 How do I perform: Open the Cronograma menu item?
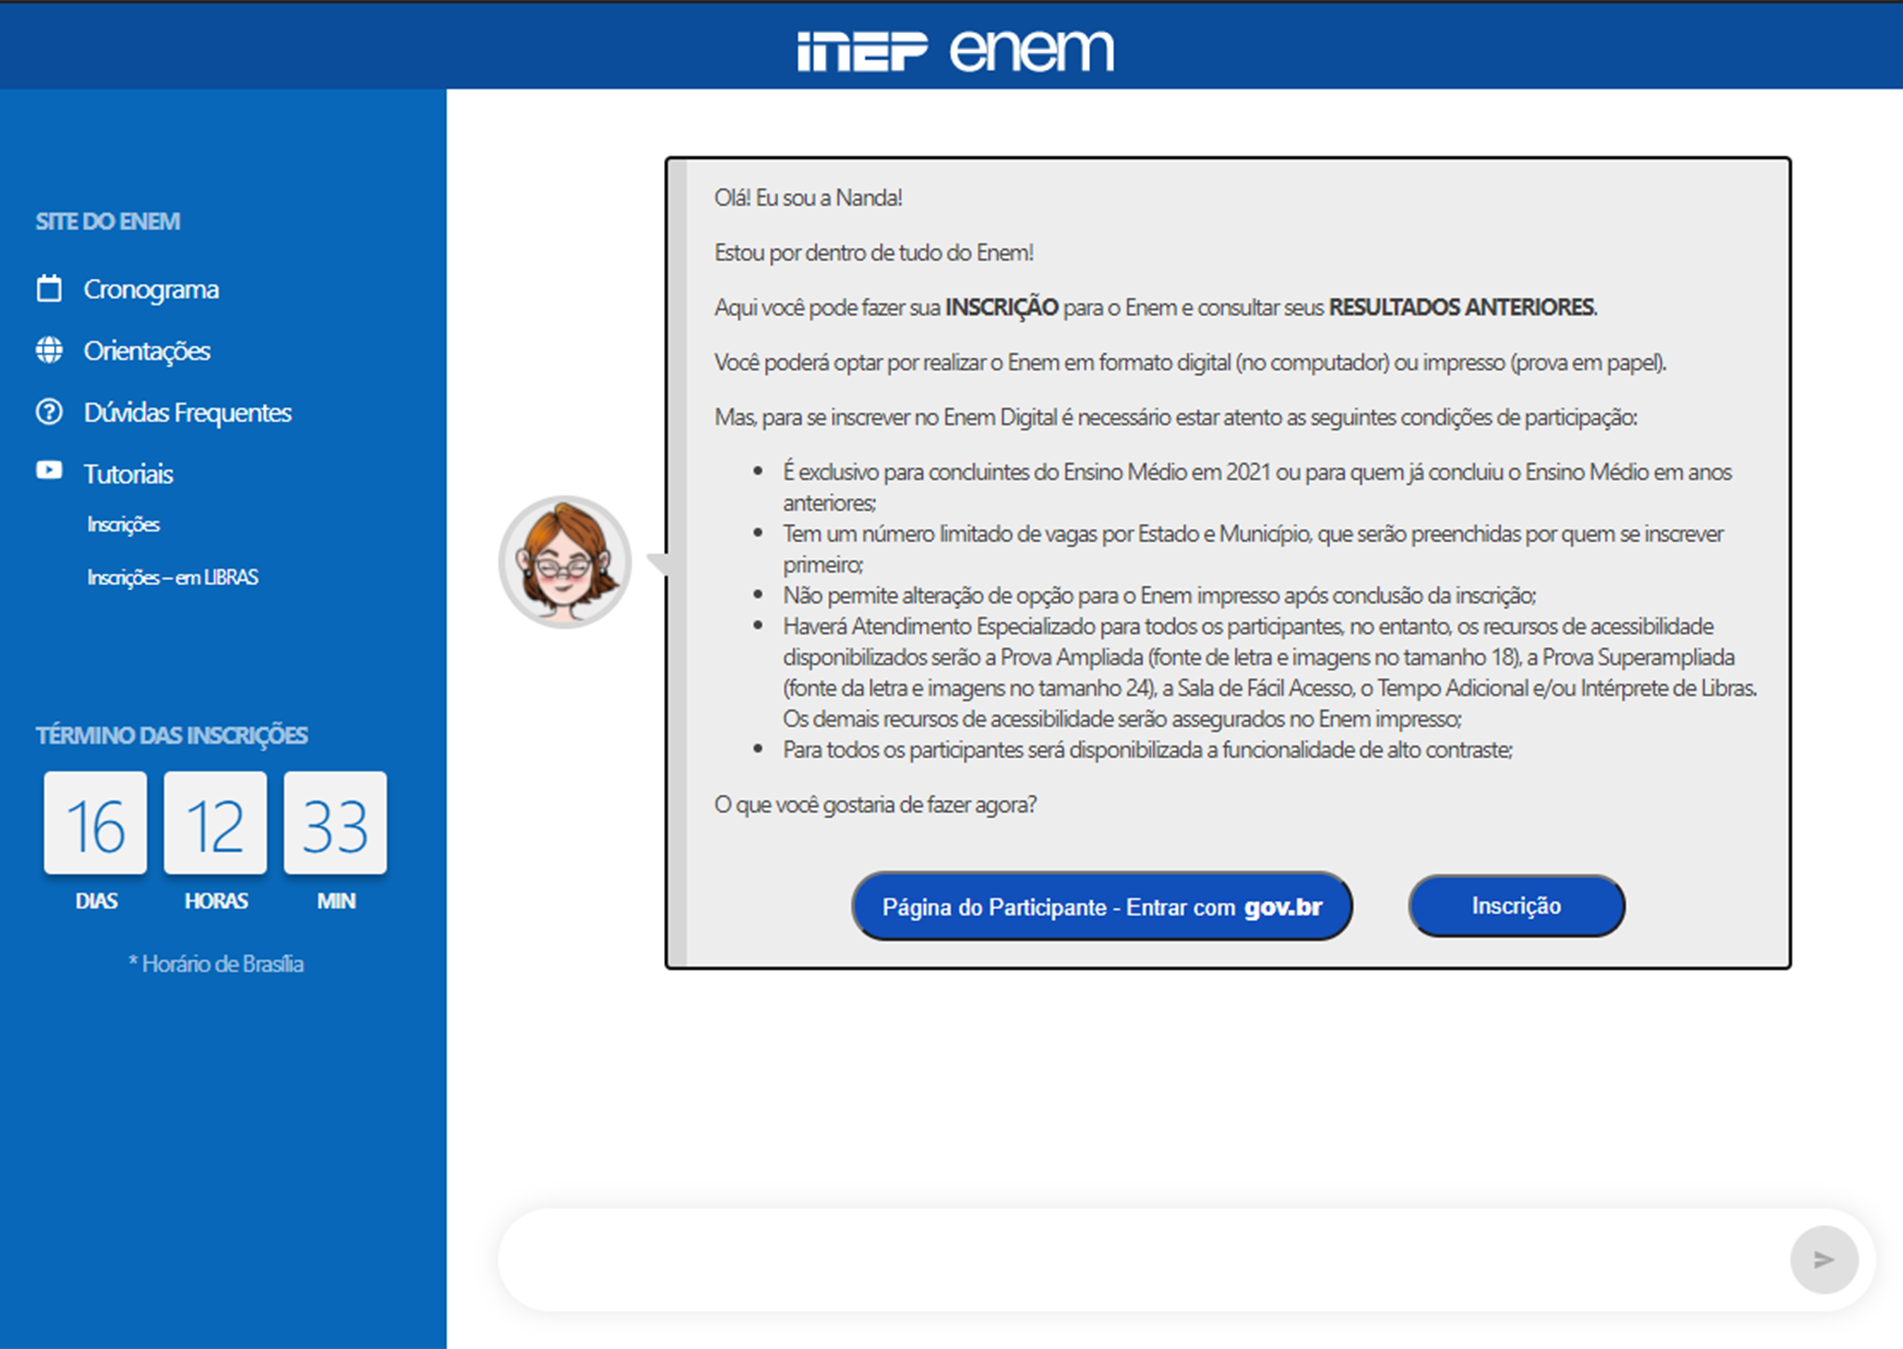(x=151, y=289)
